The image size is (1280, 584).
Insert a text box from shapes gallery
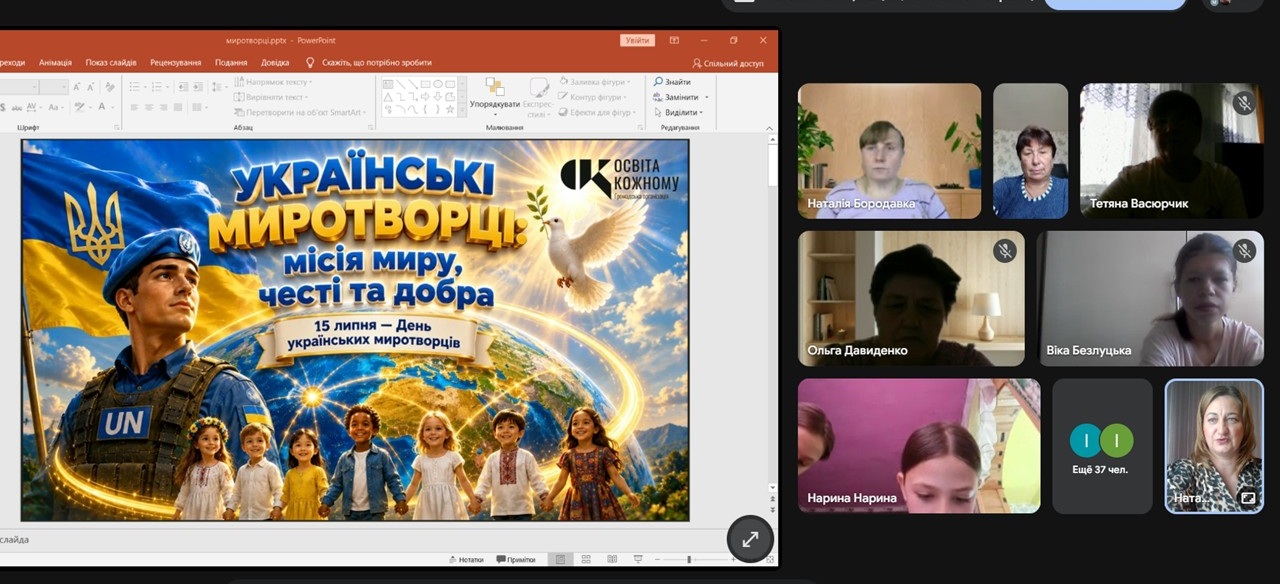click(388, 84)
